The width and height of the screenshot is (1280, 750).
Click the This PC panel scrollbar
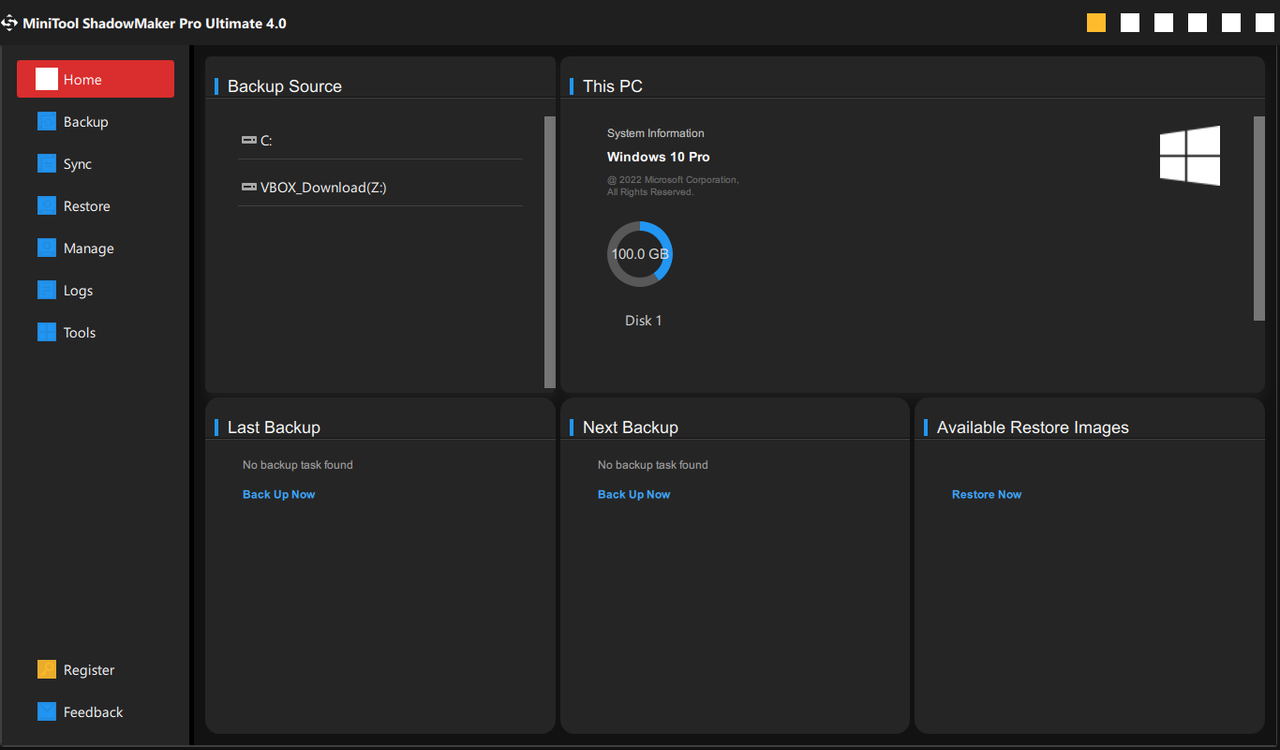pyautogui.click(x=1259, y=218)
